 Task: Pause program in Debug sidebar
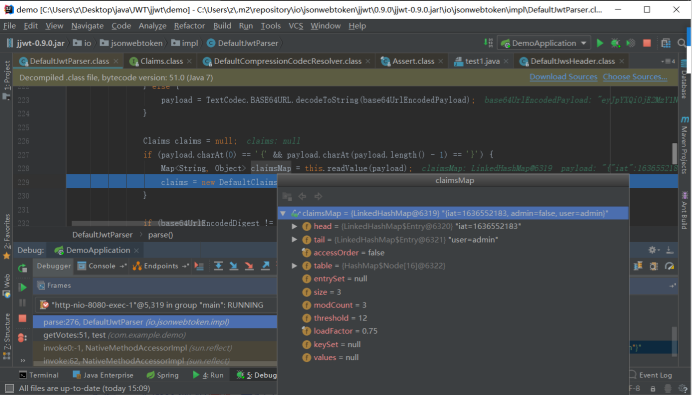pyautogui.click(x=22, y=303)
